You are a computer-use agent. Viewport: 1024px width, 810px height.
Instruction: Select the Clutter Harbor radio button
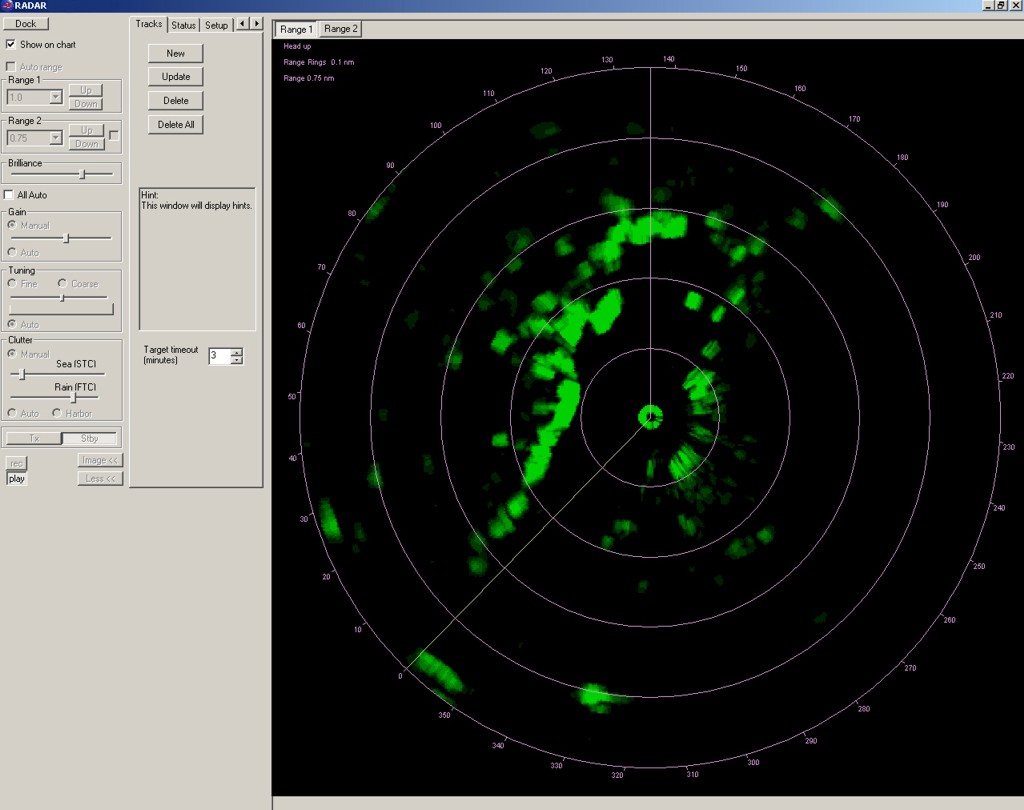click(x=57, y=413)
